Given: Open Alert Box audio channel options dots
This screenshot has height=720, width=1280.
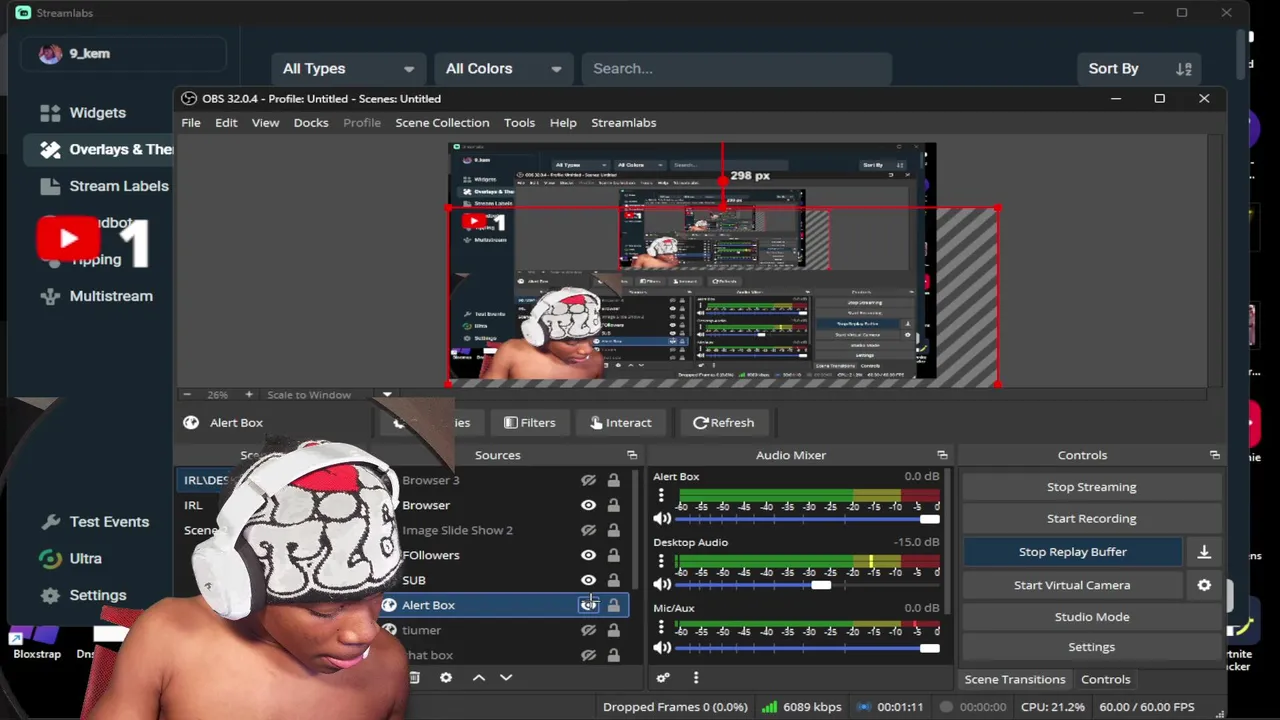Looking at the screenshot, I should click(x=661, y=496).
